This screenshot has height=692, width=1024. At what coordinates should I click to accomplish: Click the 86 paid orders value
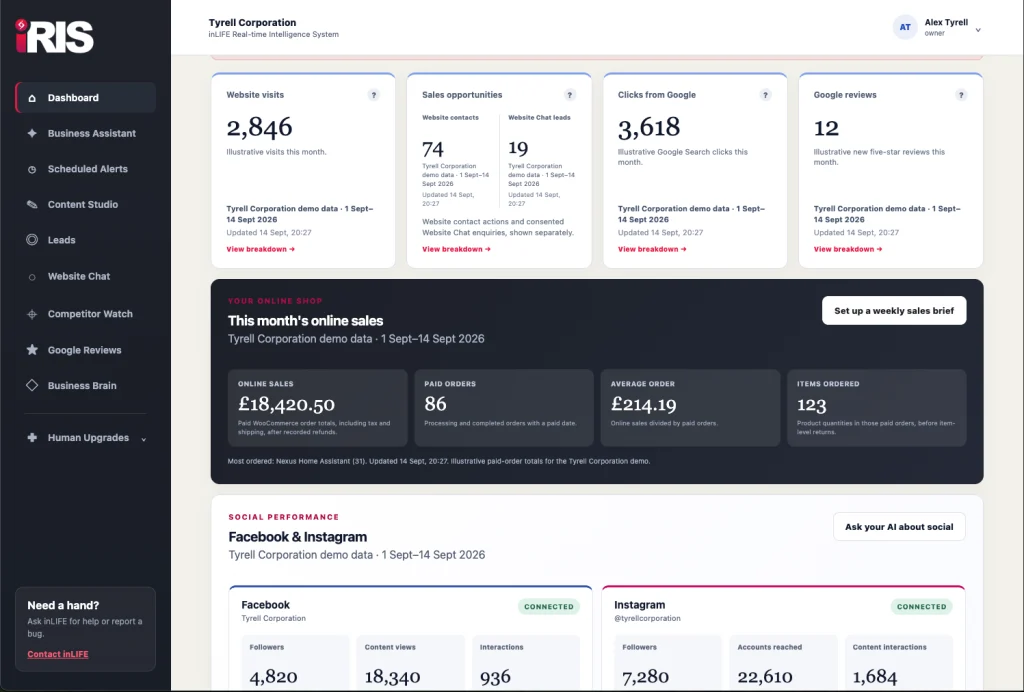pos(436,404)
